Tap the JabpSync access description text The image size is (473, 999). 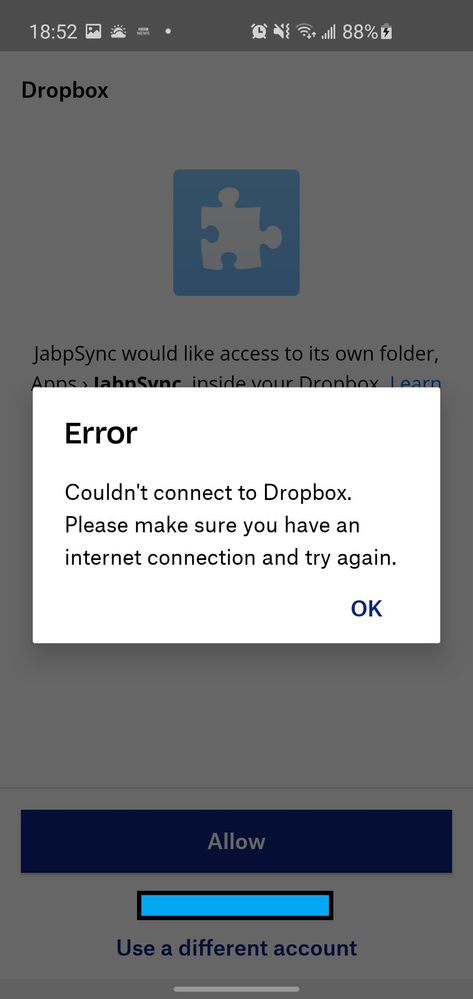click(236, 368)
